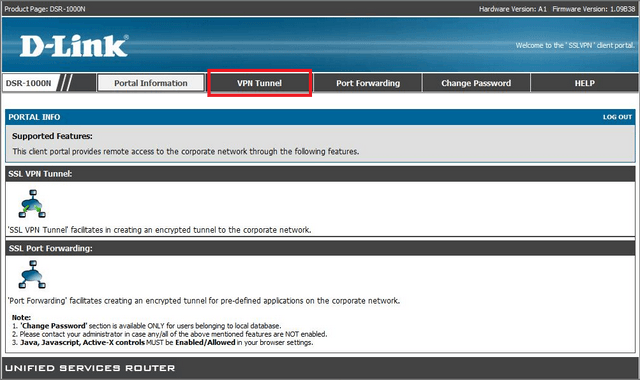
Task: Click the SSL Port Forwarding network icon
Action: point(32,274)
